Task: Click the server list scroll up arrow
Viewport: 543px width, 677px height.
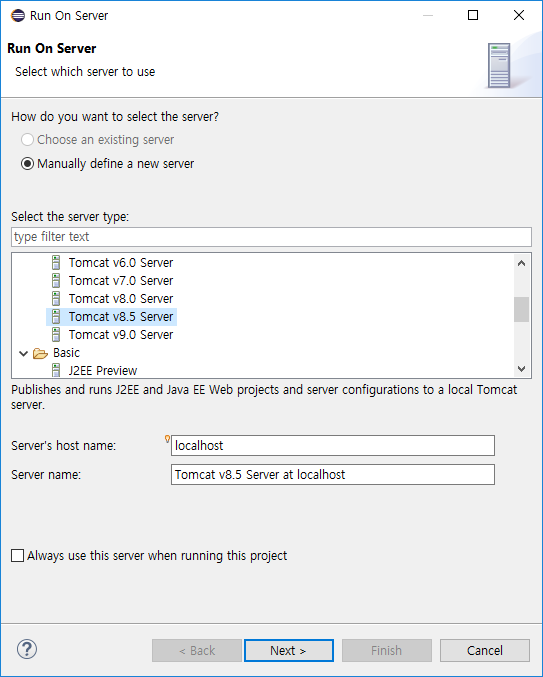Action: click(x=521, y=263)
